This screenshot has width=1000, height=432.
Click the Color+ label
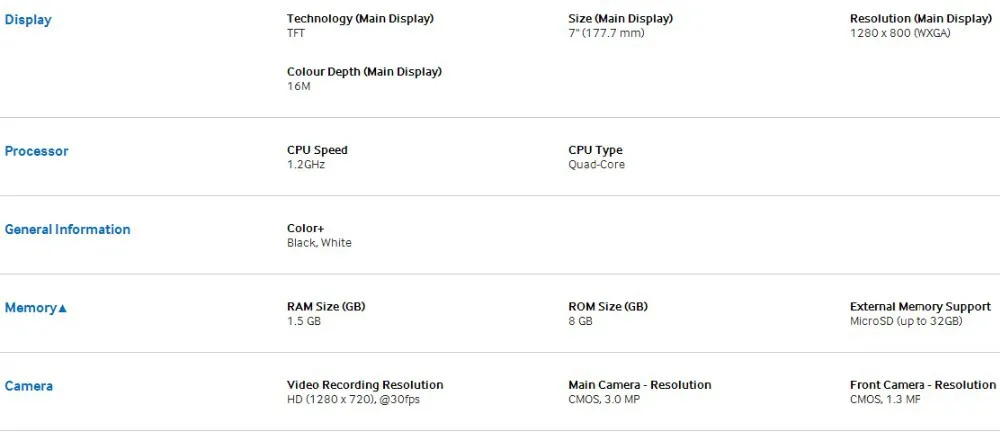tap(306, 228)
